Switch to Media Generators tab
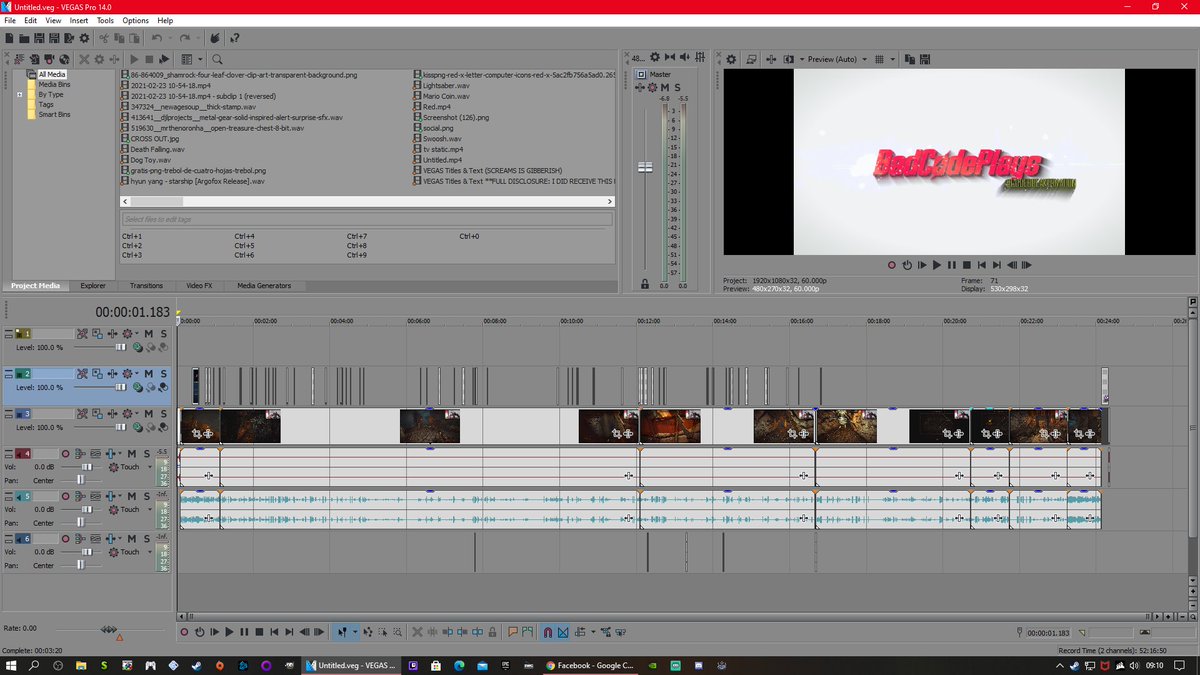The image size is (1200, 675). click(264, 286)
